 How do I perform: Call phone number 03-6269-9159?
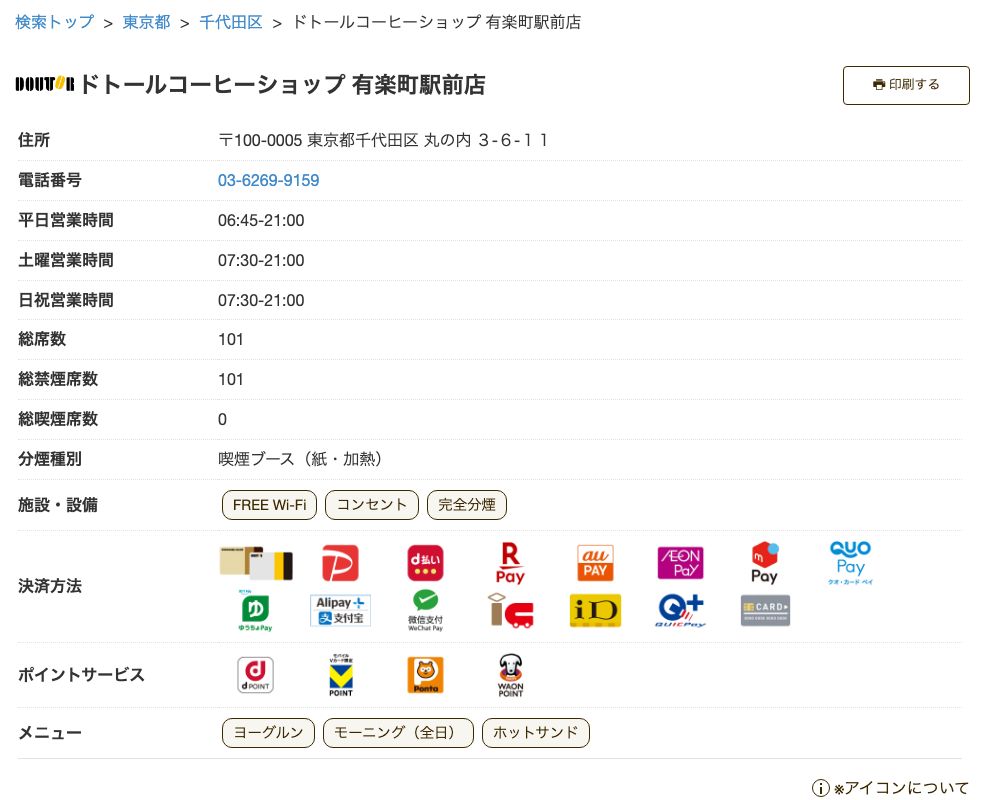[x=268, y=181]
